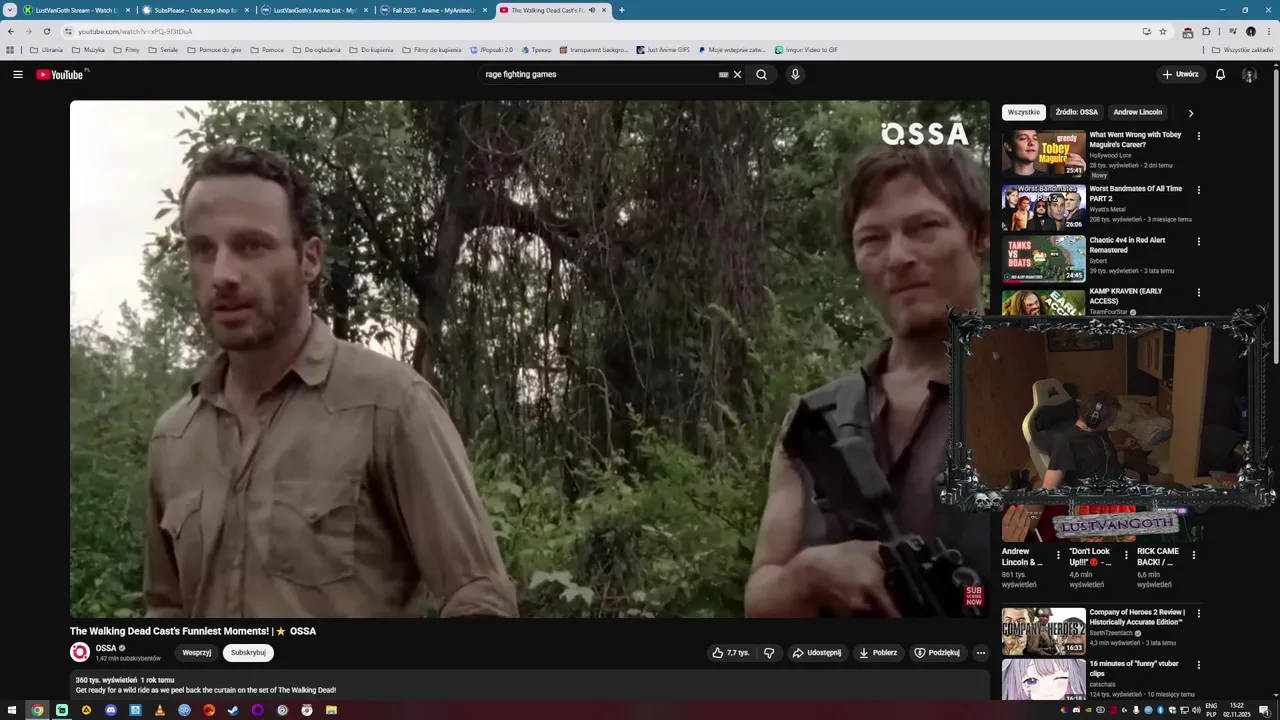Open VLC from the Windows taskbar
Screen dimensions: 1280x720
[160, 710]
